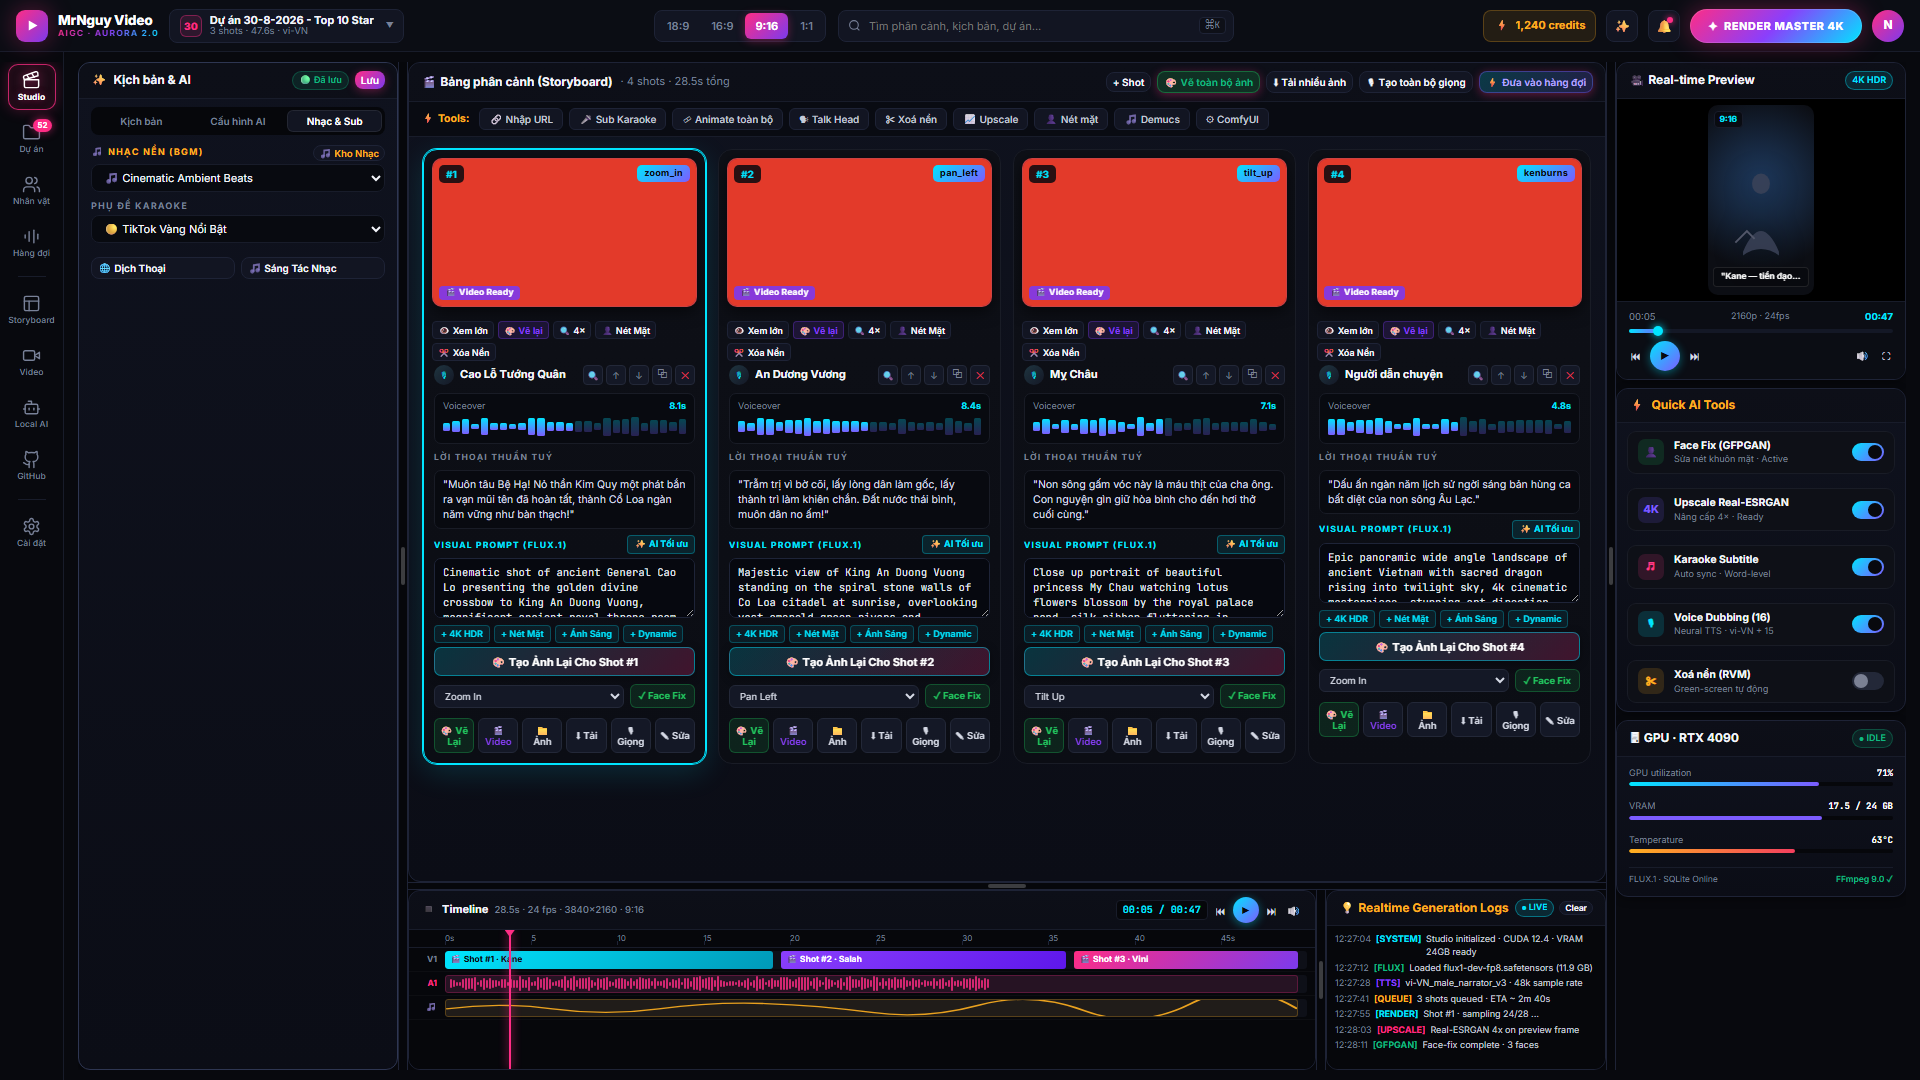Open the Storyboard sidebar icon
Image resolution: width=1920 pixels, height=1080 pixels.
click(x=31, y=309)
